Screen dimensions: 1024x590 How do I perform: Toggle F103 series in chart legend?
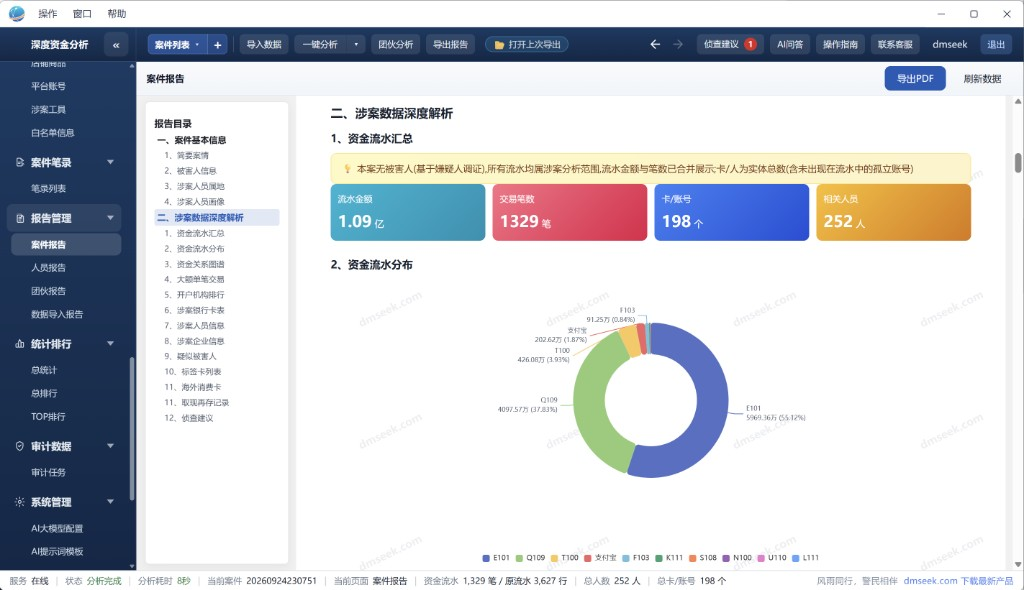pyautogui.click(x=636, y=558)
